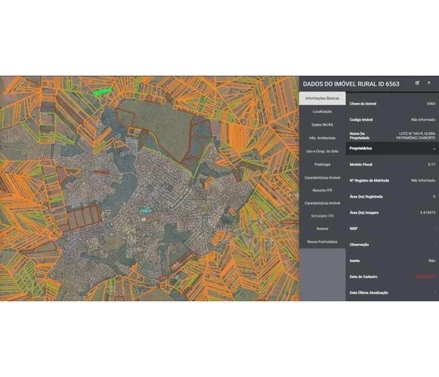Screen dimensions: 439x377
Task: Click the edit pencil icon in panel header
Action: (x=417, y=83)
